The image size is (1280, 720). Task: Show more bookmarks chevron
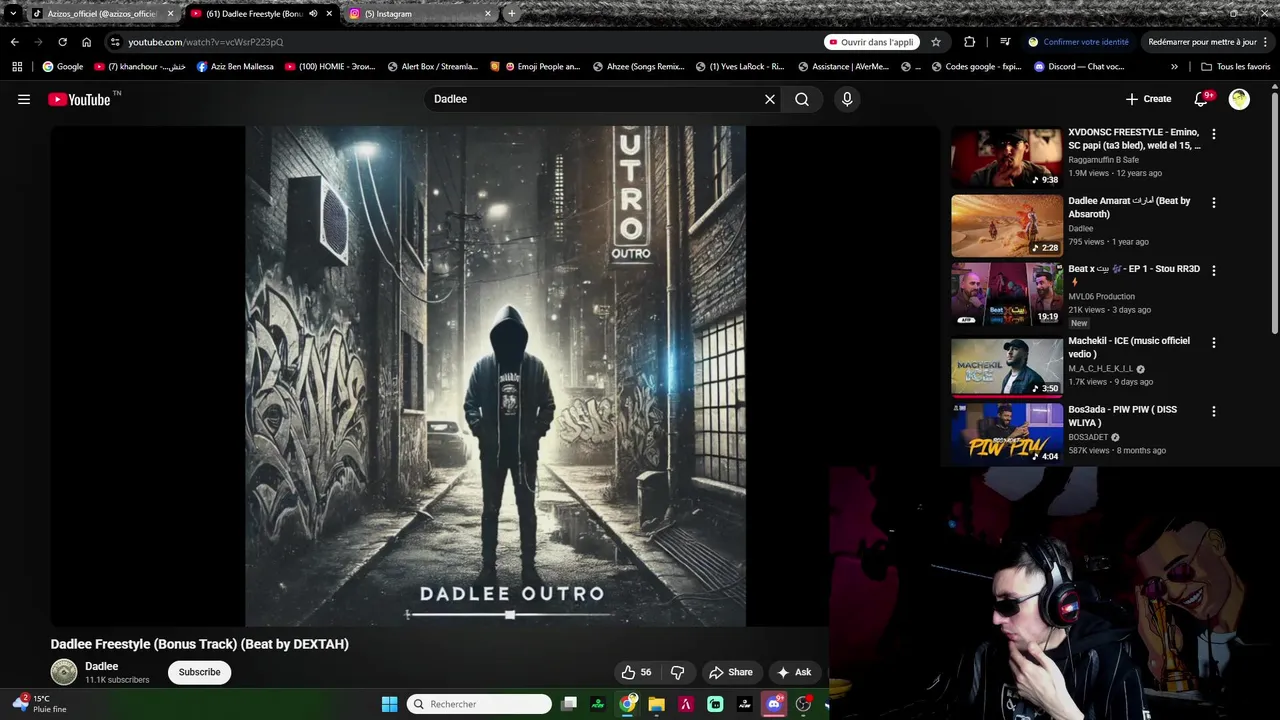tap(1174, 67)
